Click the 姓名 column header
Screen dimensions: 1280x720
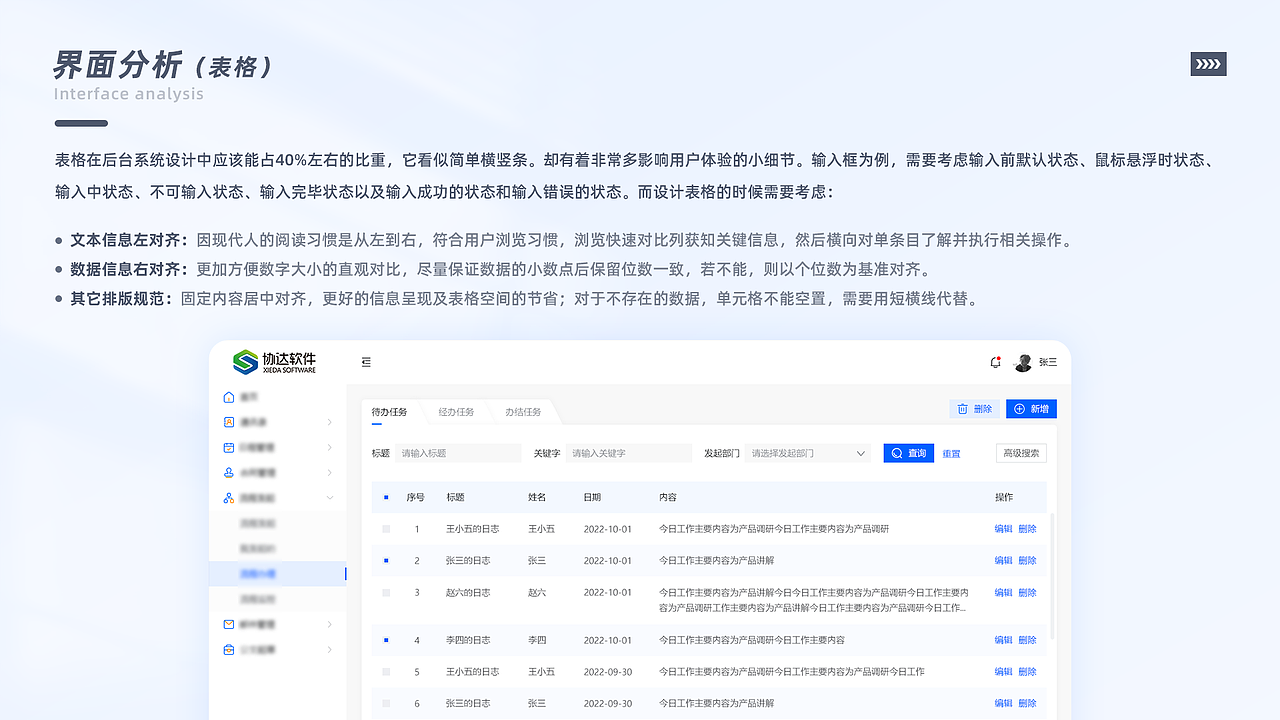tap(537, 497)
